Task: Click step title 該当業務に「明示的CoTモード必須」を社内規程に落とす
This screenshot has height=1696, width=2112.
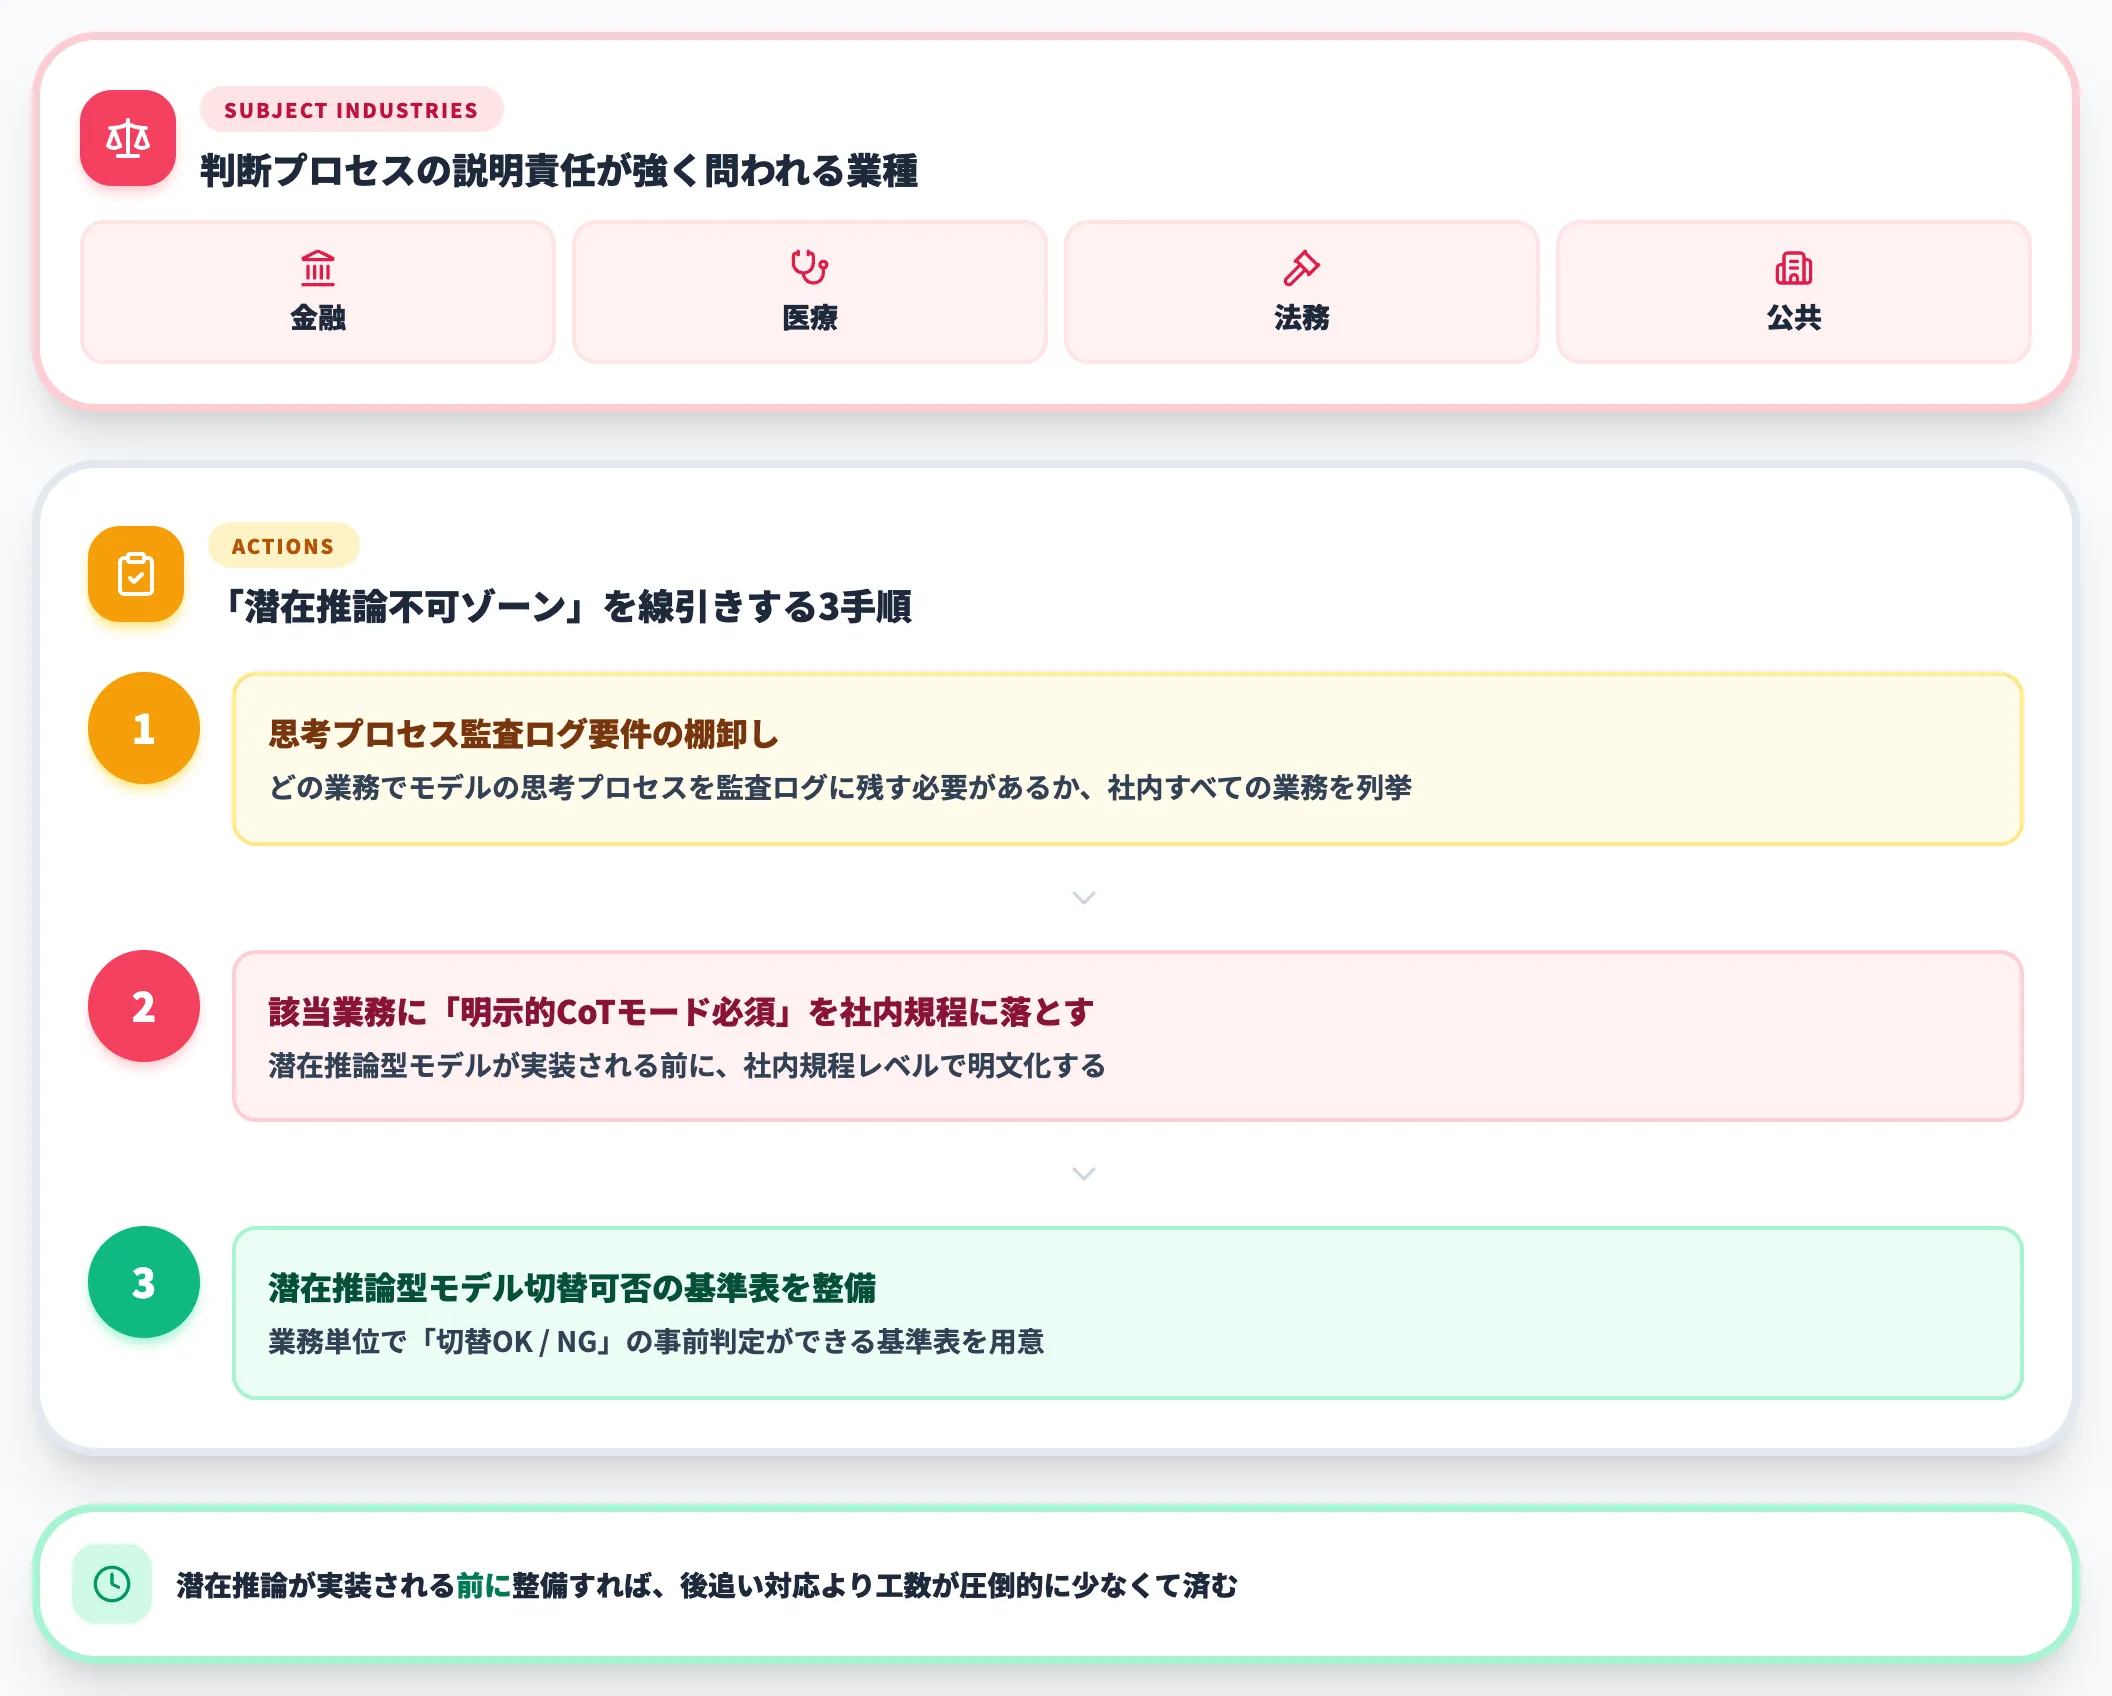Action: pyautogui.click(x=681, y=1012)
